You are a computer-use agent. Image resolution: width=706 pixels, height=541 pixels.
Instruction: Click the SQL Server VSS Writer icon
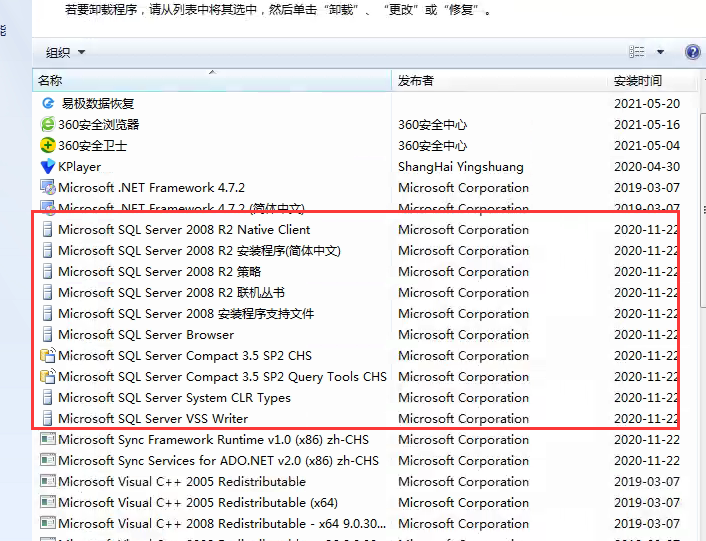[47, 419]
